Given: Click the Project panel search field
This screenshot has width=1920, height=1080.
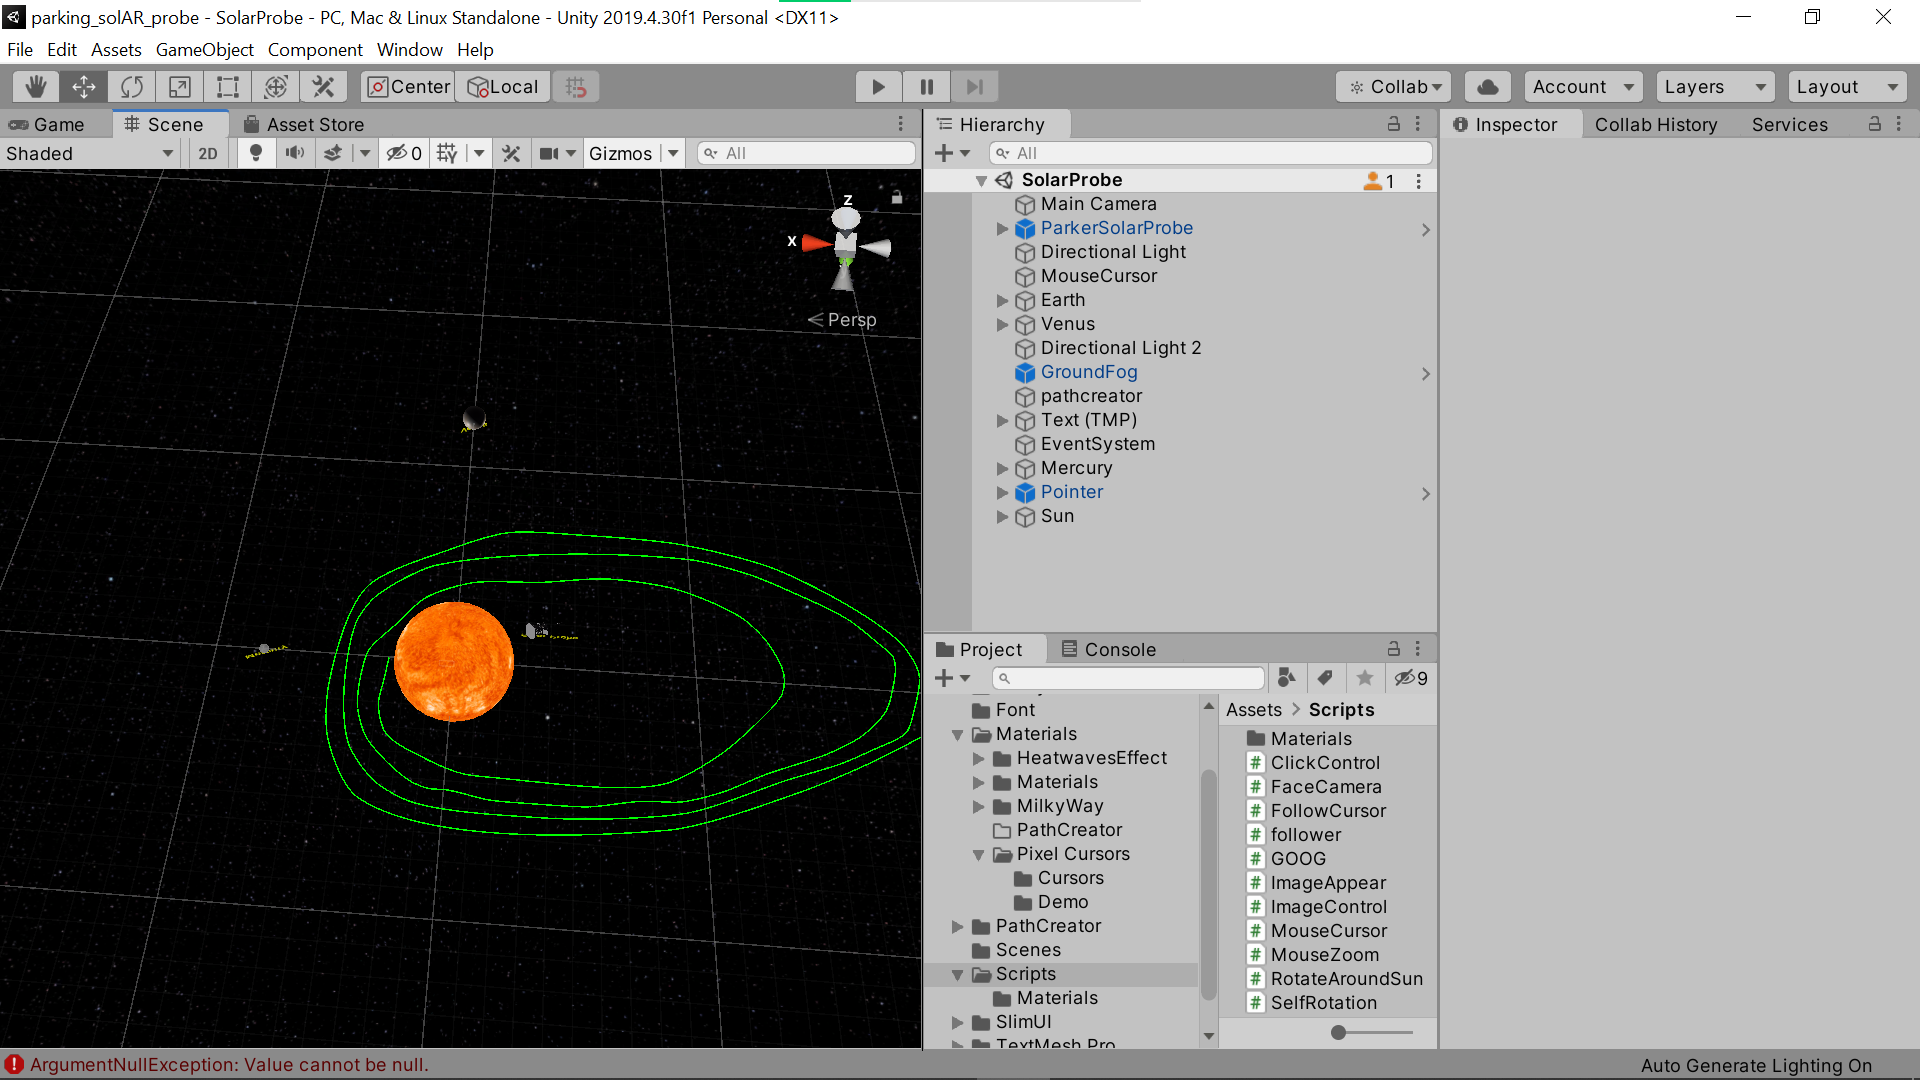Looking at the screenshot, I should [x=1129, y=678].
